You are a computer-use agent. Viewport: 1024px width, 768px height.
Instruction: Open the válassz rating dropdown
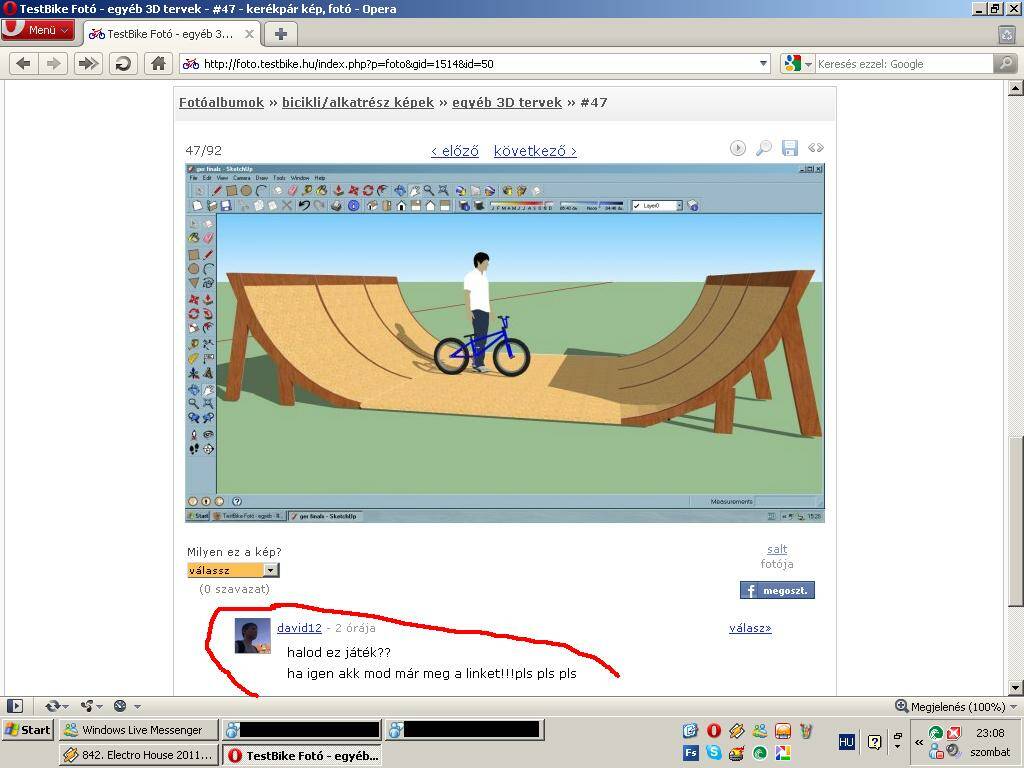pos(233,570)
